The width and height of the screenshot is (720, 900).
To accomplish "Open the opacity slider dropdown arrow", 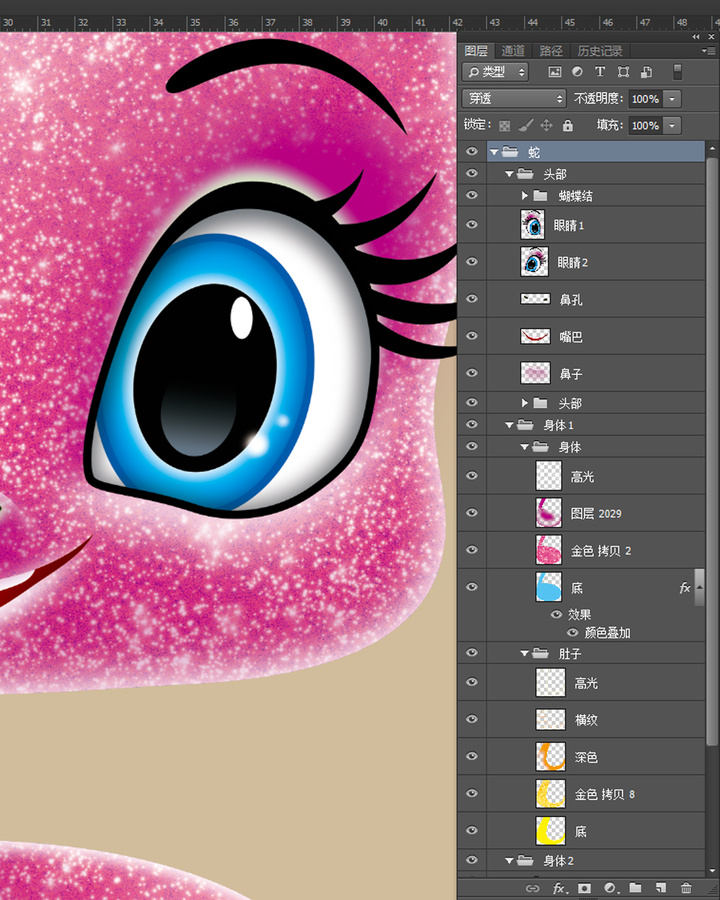I will 672,99.
